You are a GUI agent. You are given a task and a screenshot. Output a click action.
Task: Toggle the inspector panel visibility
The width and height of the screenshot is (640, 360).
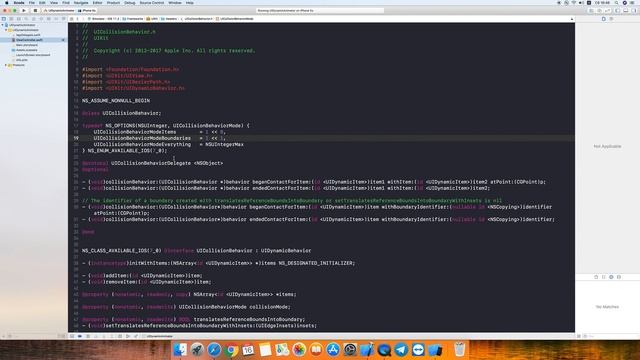click(x=633, y=10)
